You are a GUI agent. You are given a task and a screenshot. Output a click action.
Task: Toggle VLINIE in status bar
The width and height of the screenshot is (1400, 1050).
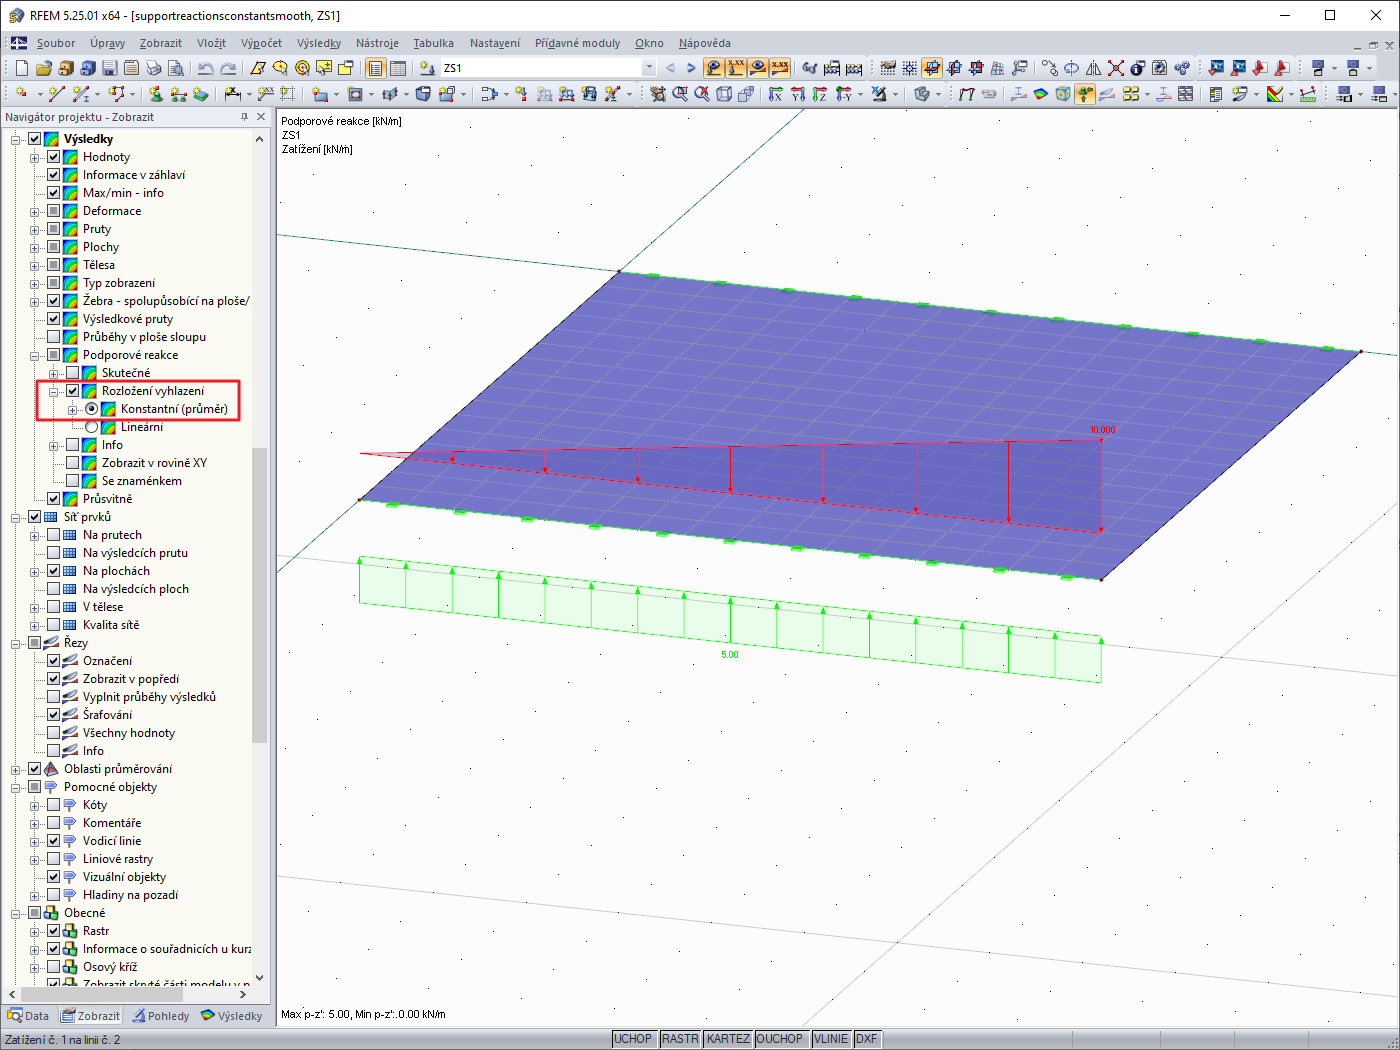pyautogui.click(x=831, y=1039)
